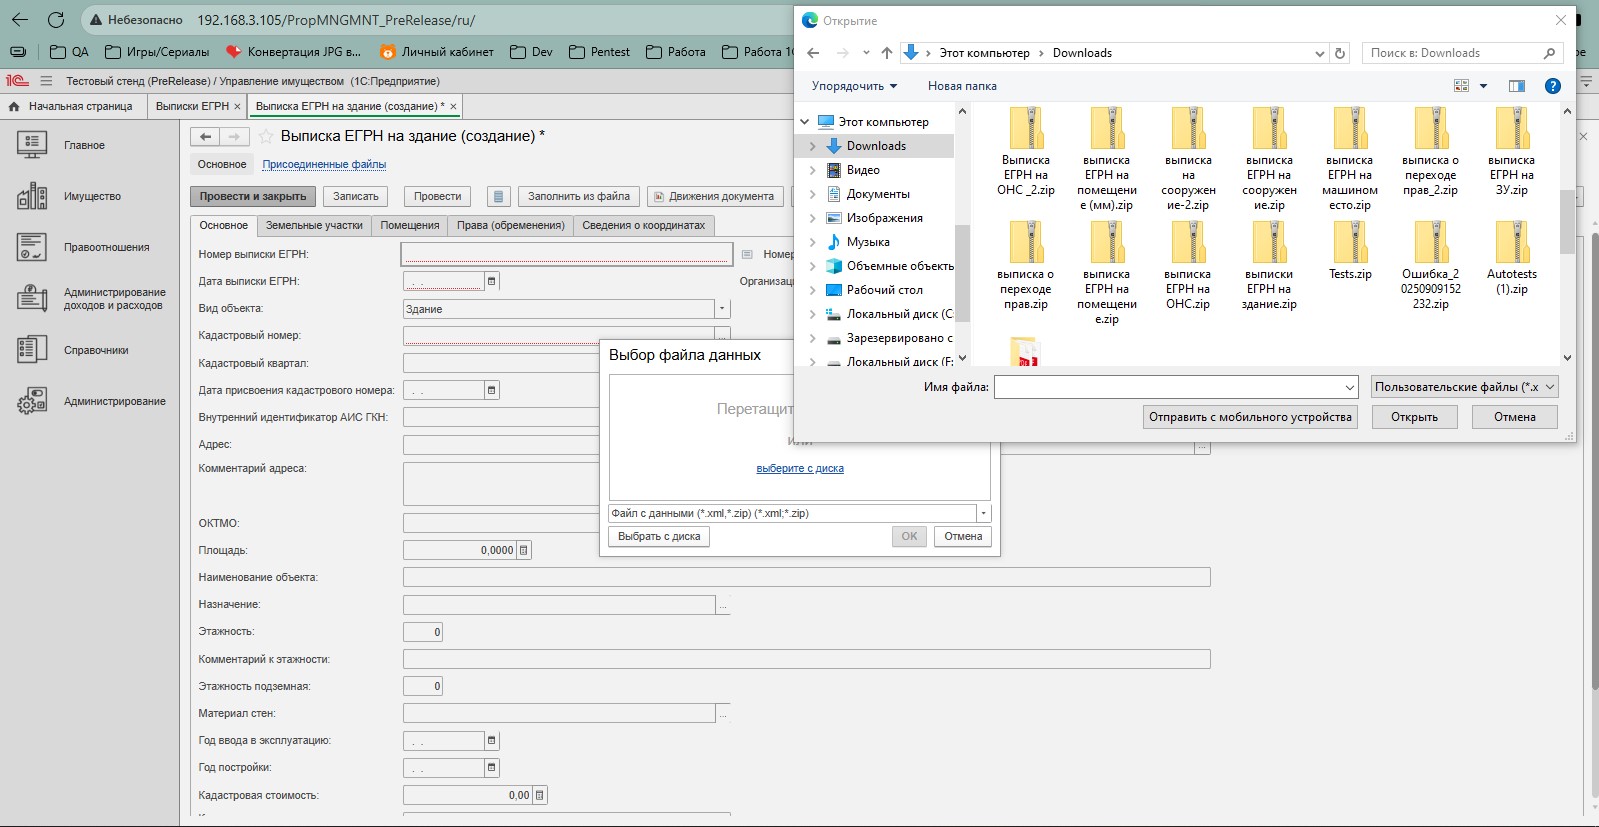The image size is (1599, 827).
Task: Select Рабочий стол in the folder tree
Action: pos(884,290)
